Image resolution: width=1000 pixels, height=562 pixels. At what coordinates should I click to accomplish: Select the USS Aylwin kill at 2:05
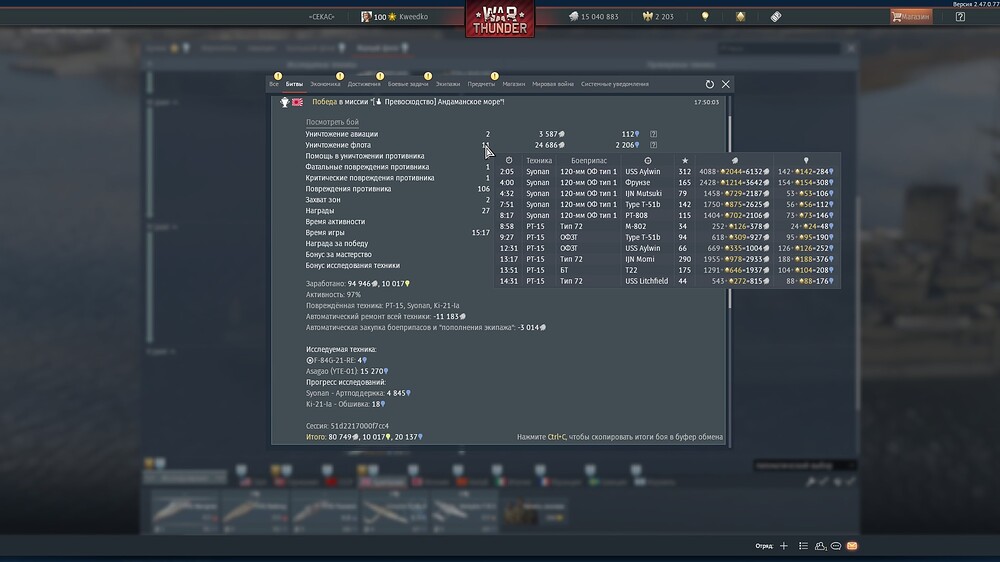(x=666, y=172)
